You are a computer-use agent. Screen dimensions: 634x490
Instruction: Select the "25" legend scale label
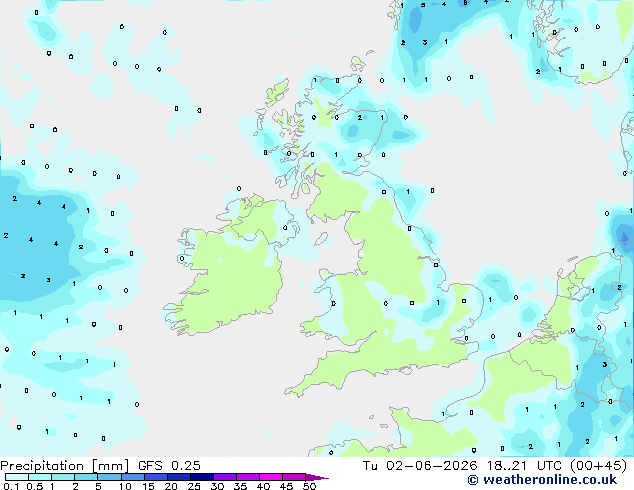click(194, 486)
